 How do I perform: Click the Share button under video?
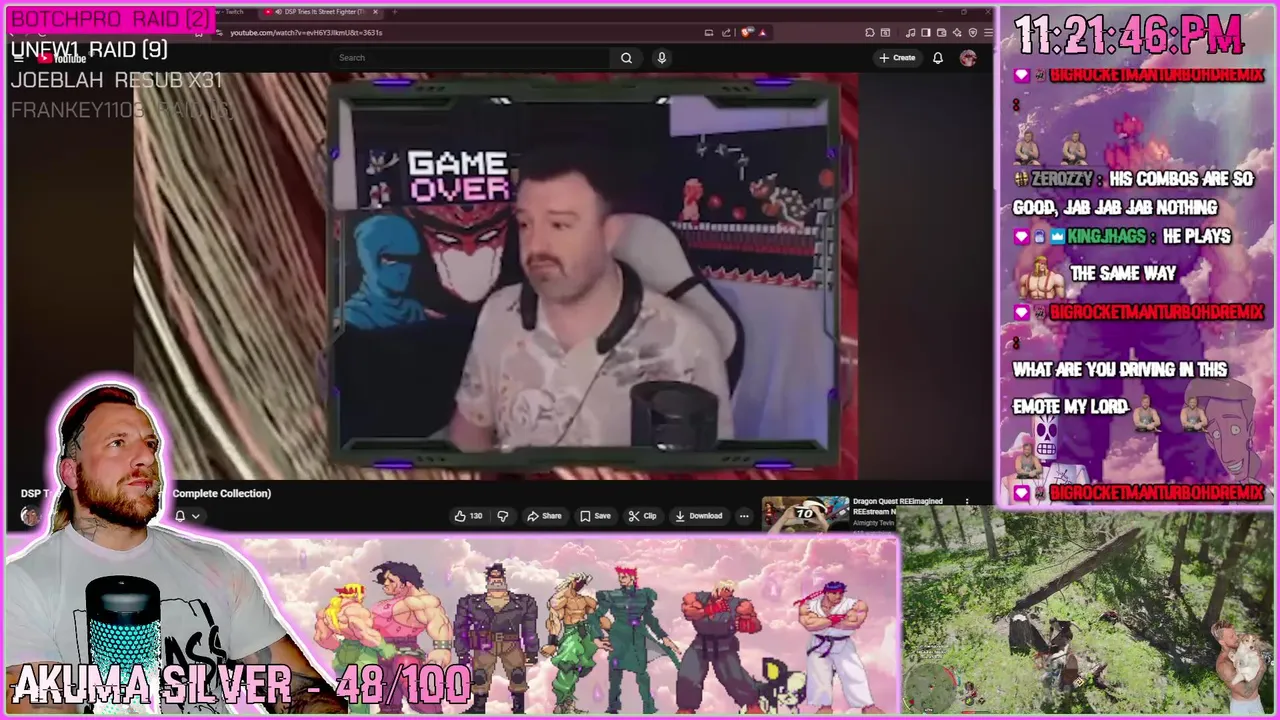click(x=544, y=516)
